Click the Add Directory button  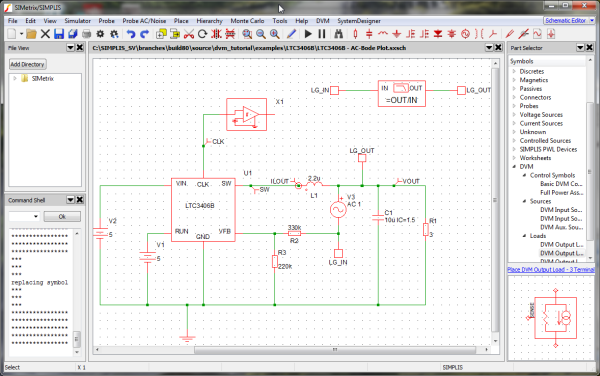(28, 64)
